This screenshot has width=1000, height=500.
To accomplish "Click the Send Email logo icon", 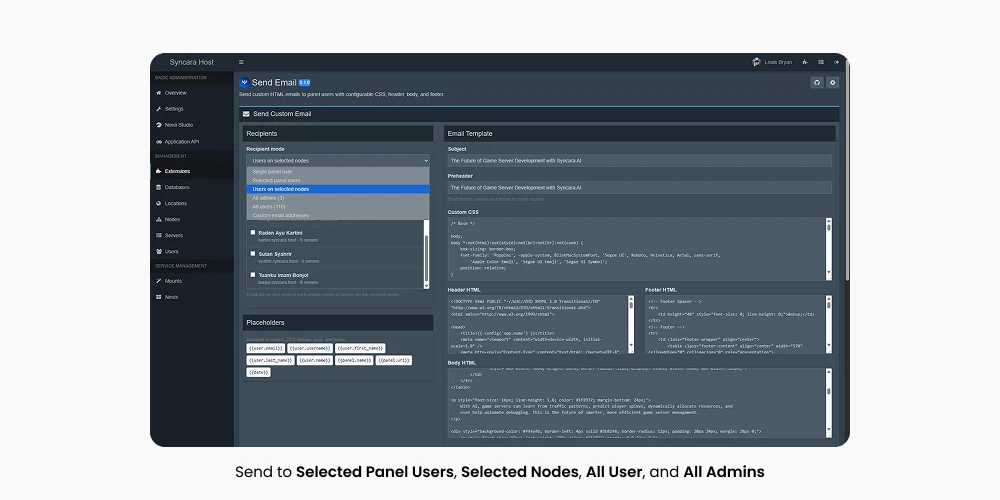I will (x=244, y=82).
